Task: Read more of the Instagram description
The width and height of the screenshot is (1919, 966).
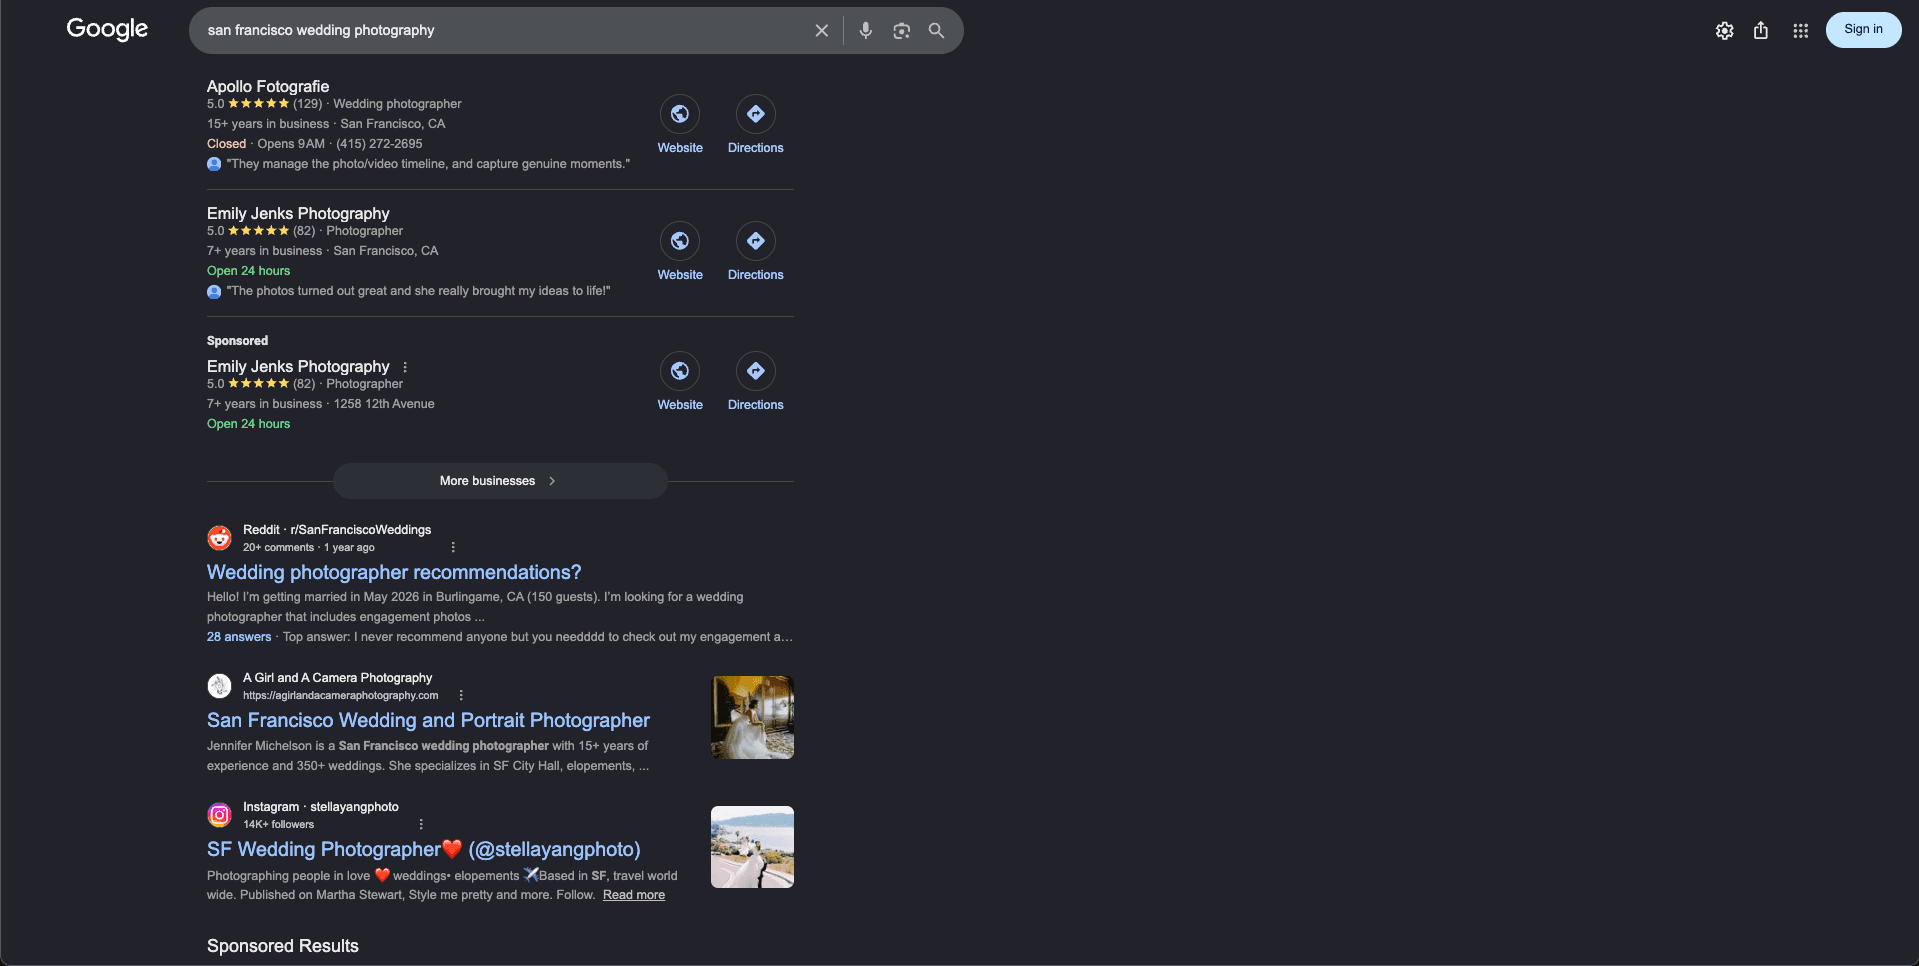Action: (634, 895)
